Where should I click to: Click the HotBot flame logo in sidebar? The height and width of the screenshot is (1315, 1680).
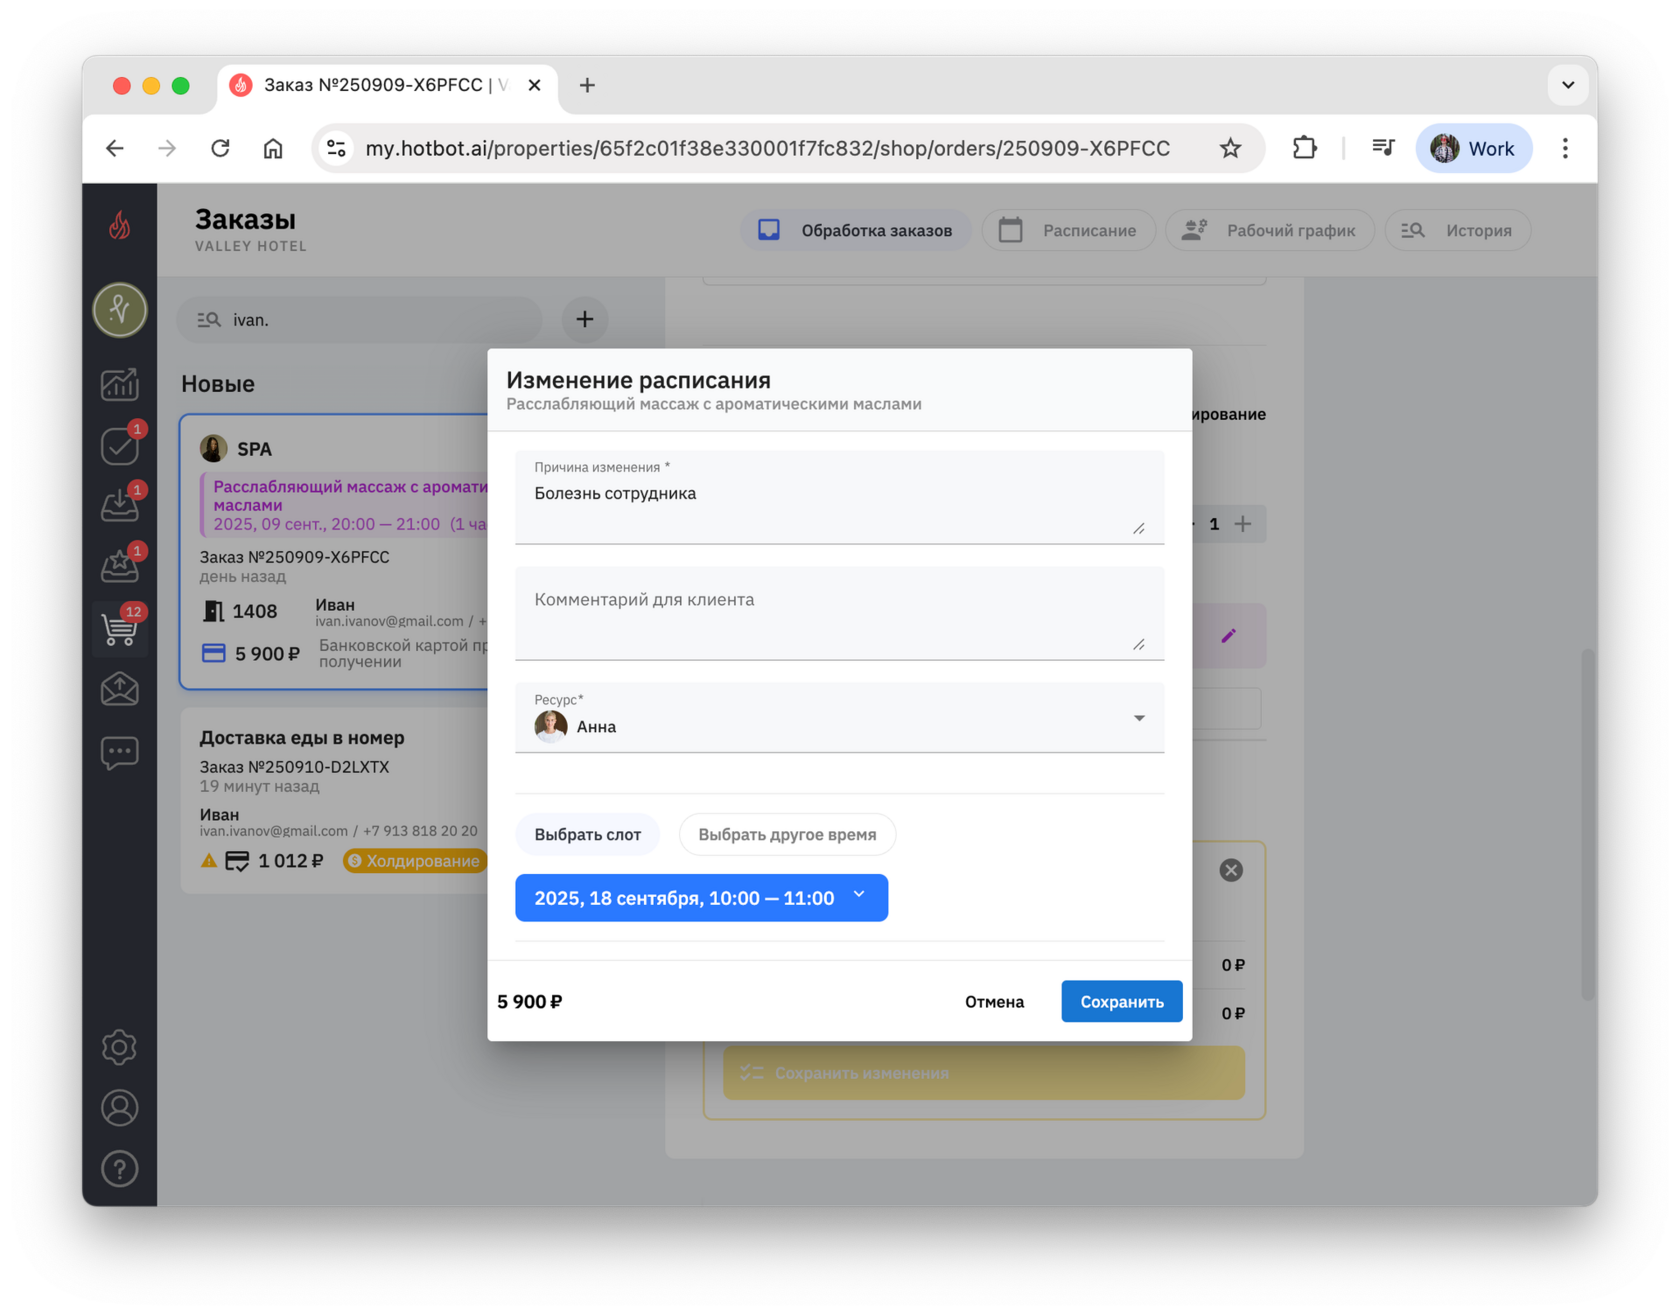(120, 226)
